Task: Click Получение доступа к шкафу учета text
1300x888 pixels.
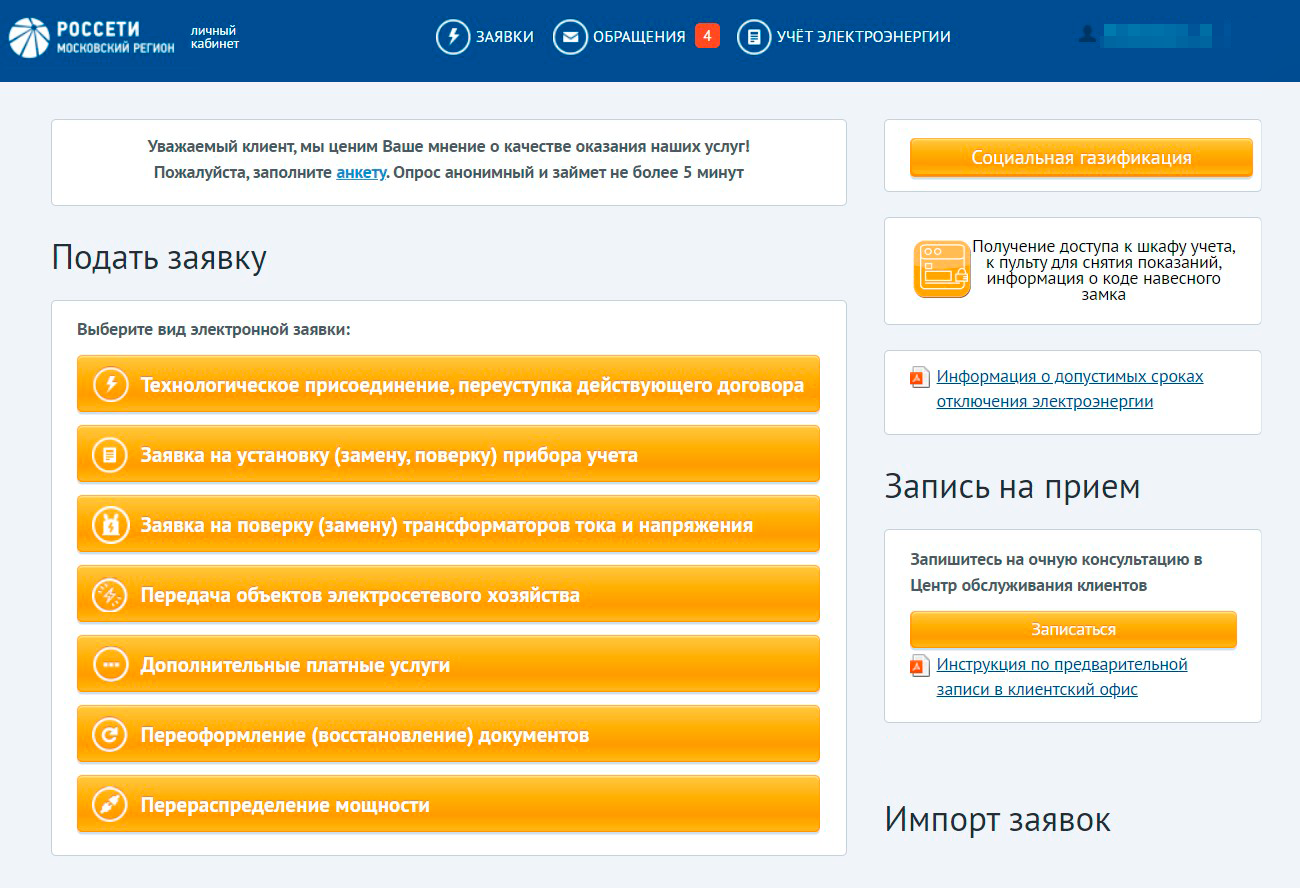Action: click(x=1104, y=270)
